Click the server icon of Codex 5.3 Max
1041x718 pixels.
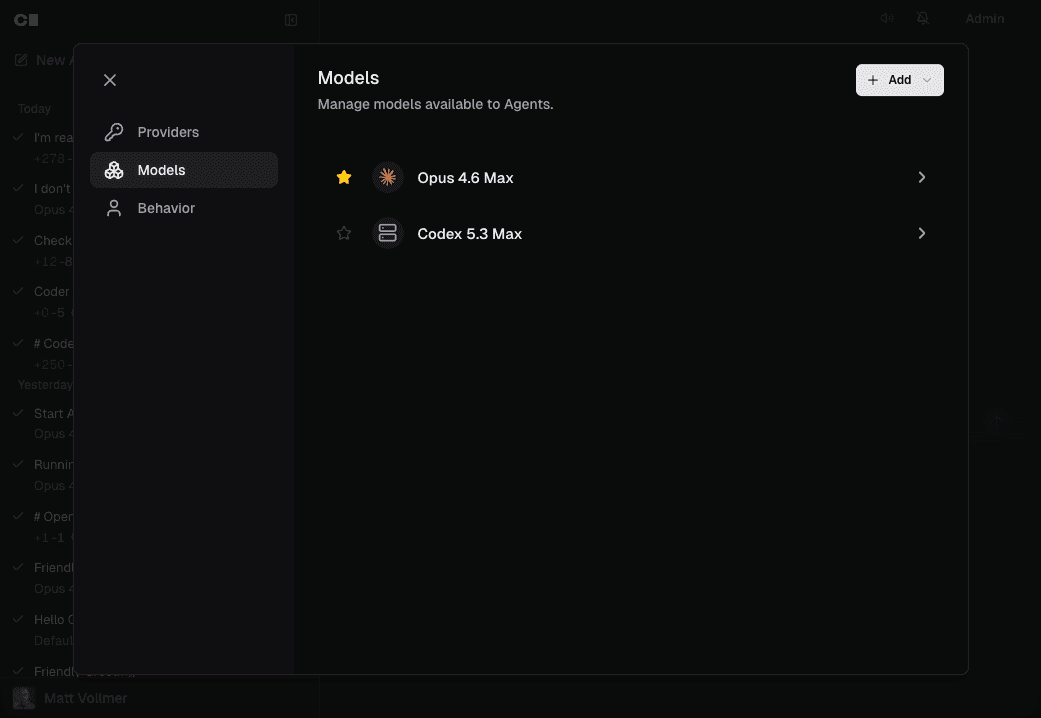[x=388, y=233]
